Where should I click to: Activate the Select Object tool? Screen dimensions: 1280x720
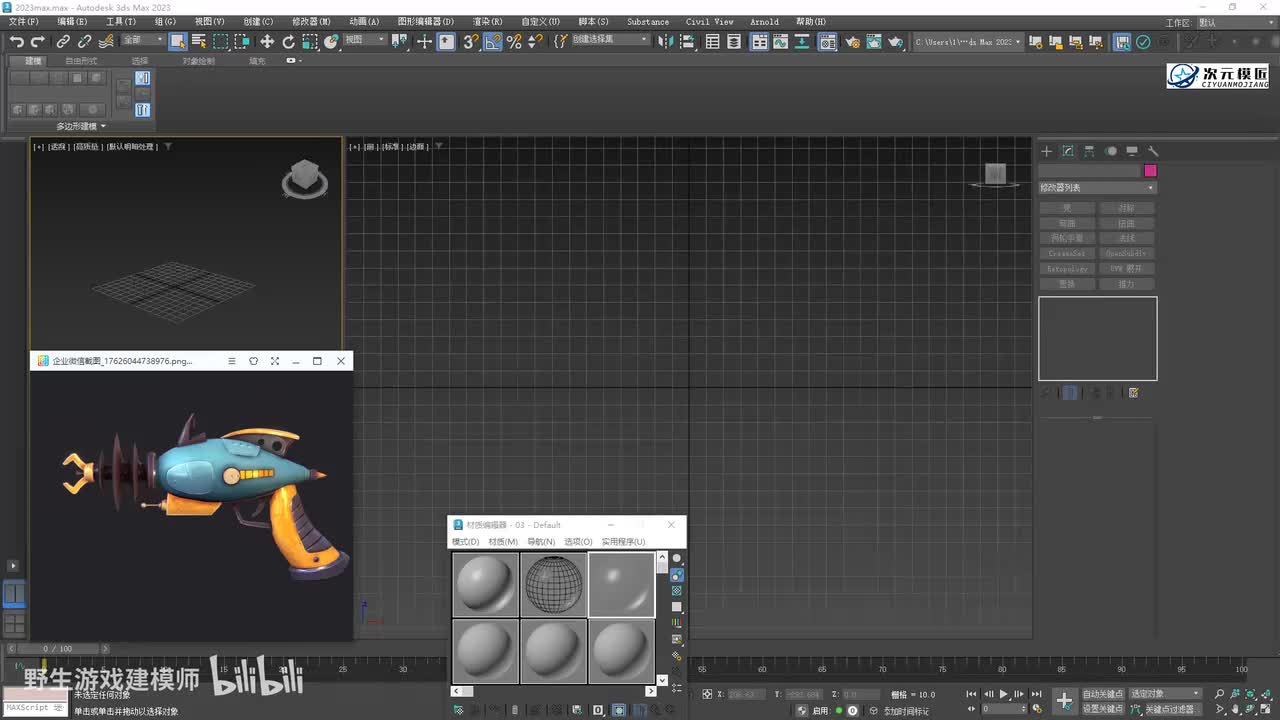pos(177,41)
